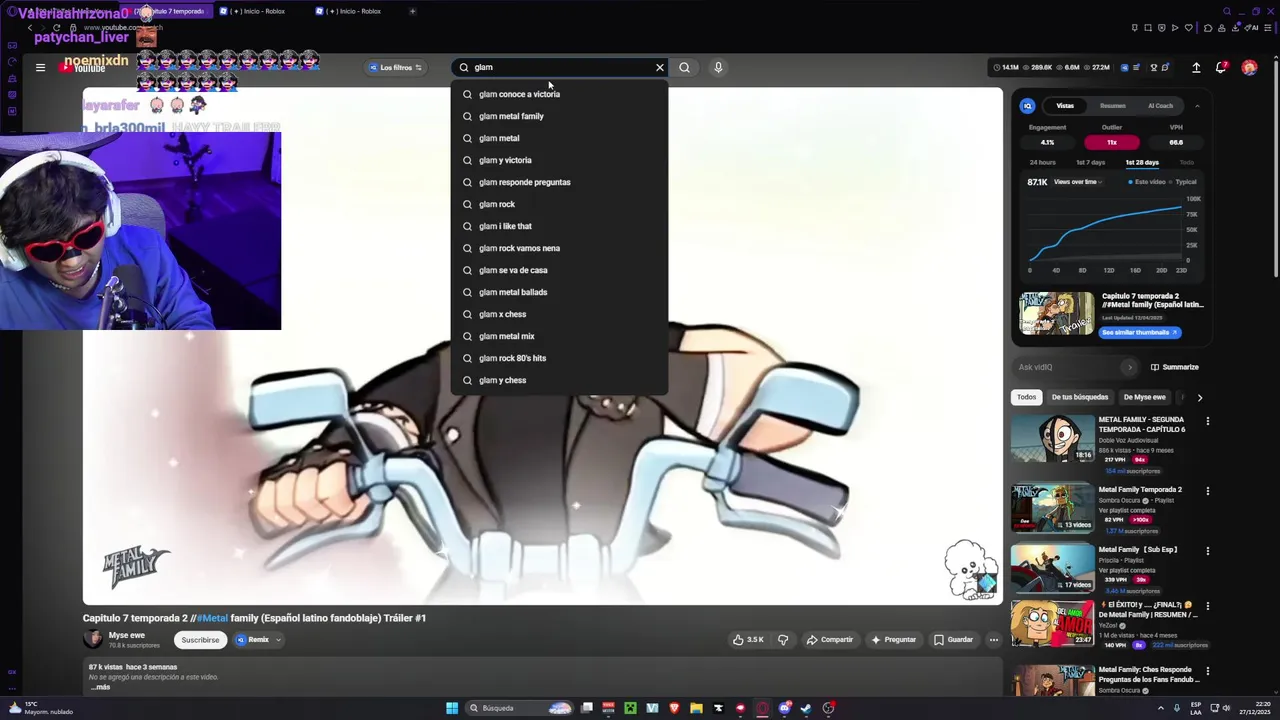This screenshot has height=720, width=1280.
Task: Open a new browser tab with plus icon
Action: (x=413, y=11)
